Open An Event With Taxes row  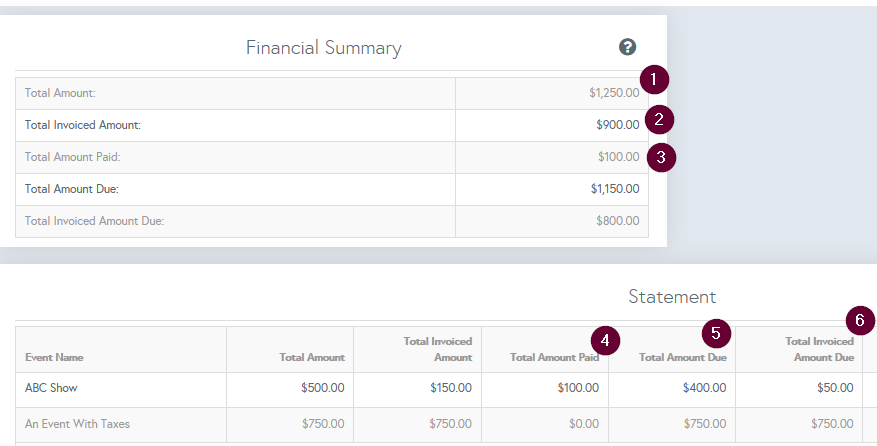(77, 424)
